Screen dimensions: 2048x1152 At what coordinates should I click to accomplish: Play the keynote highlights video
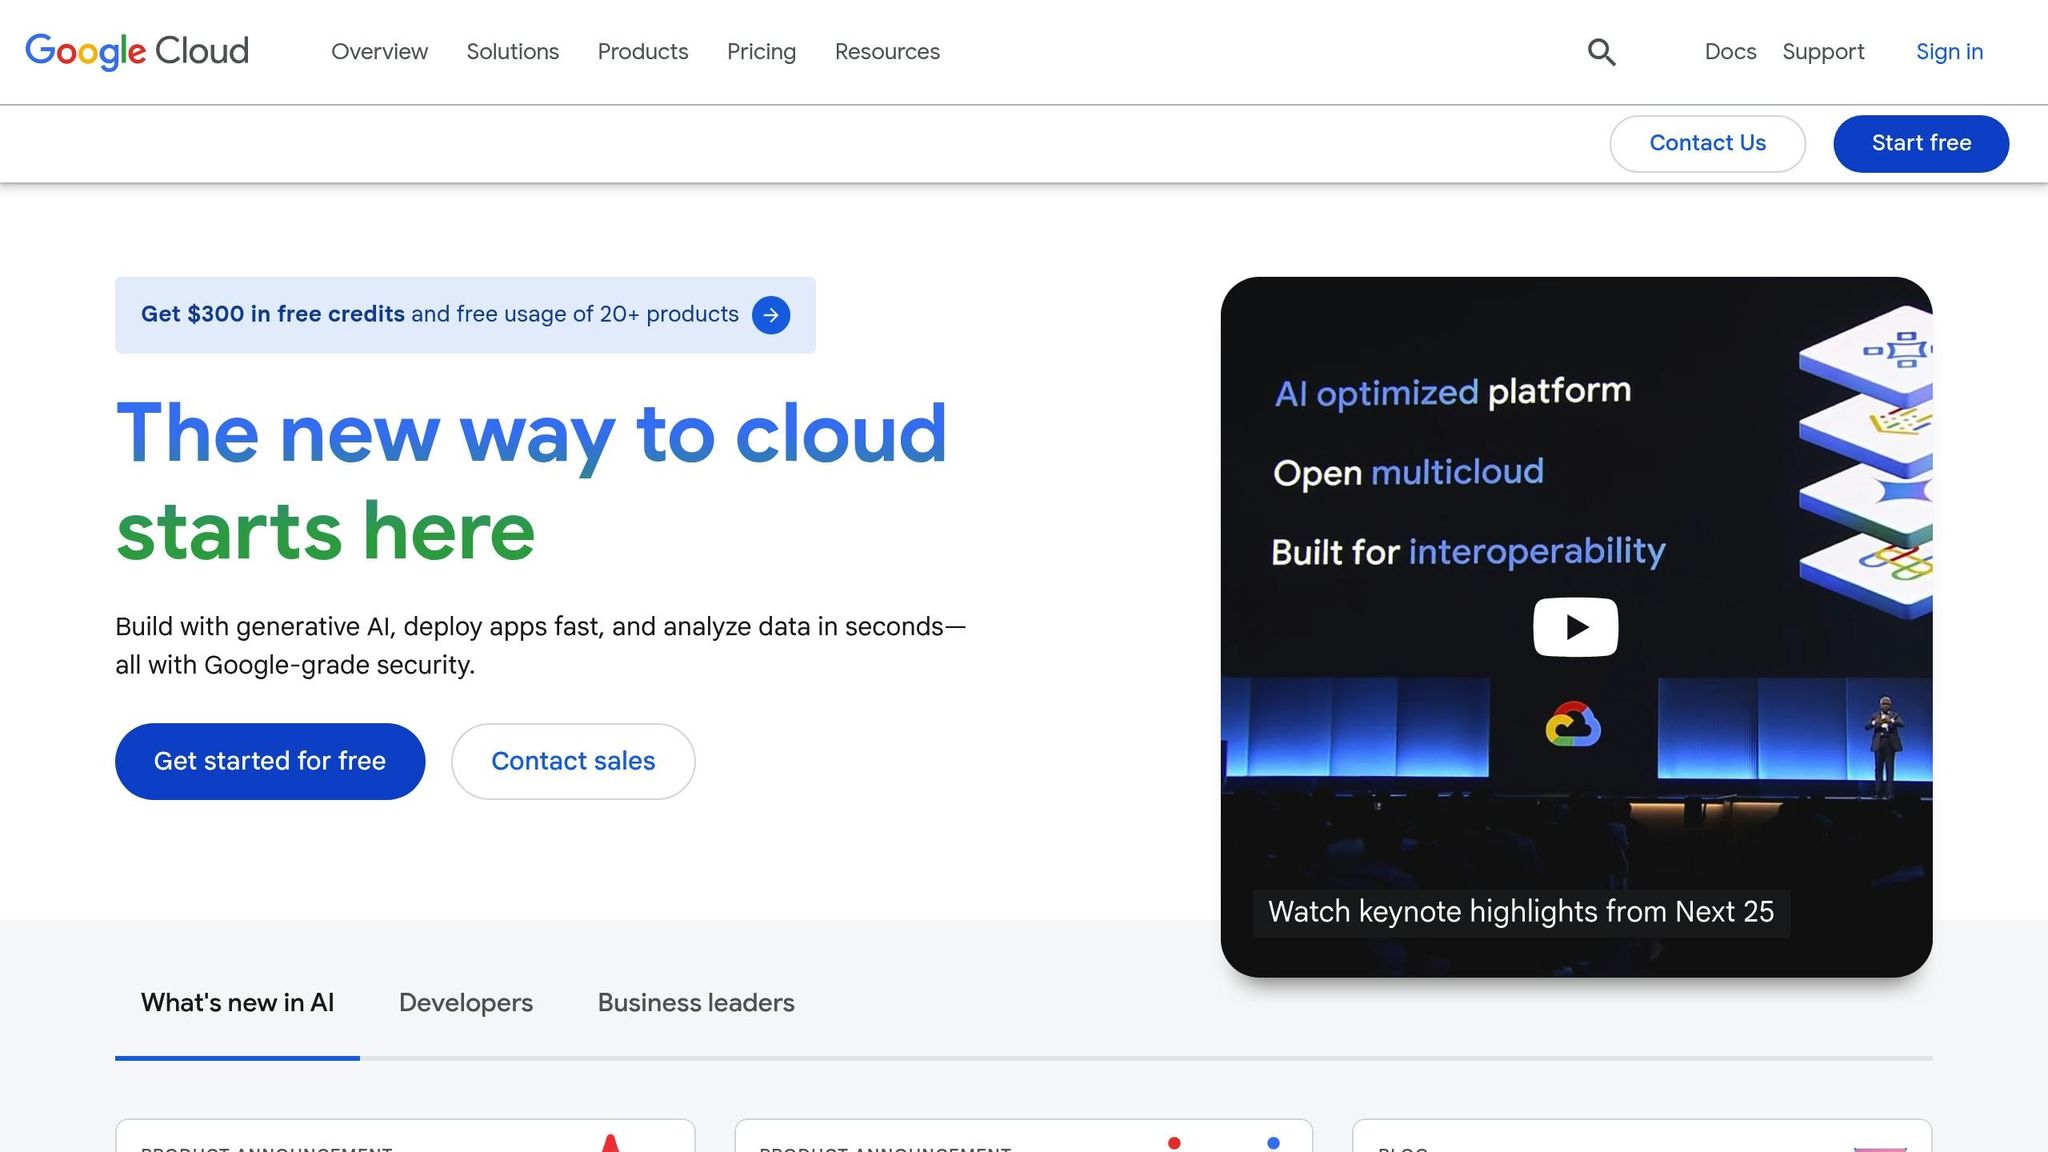coord(1575,626)
